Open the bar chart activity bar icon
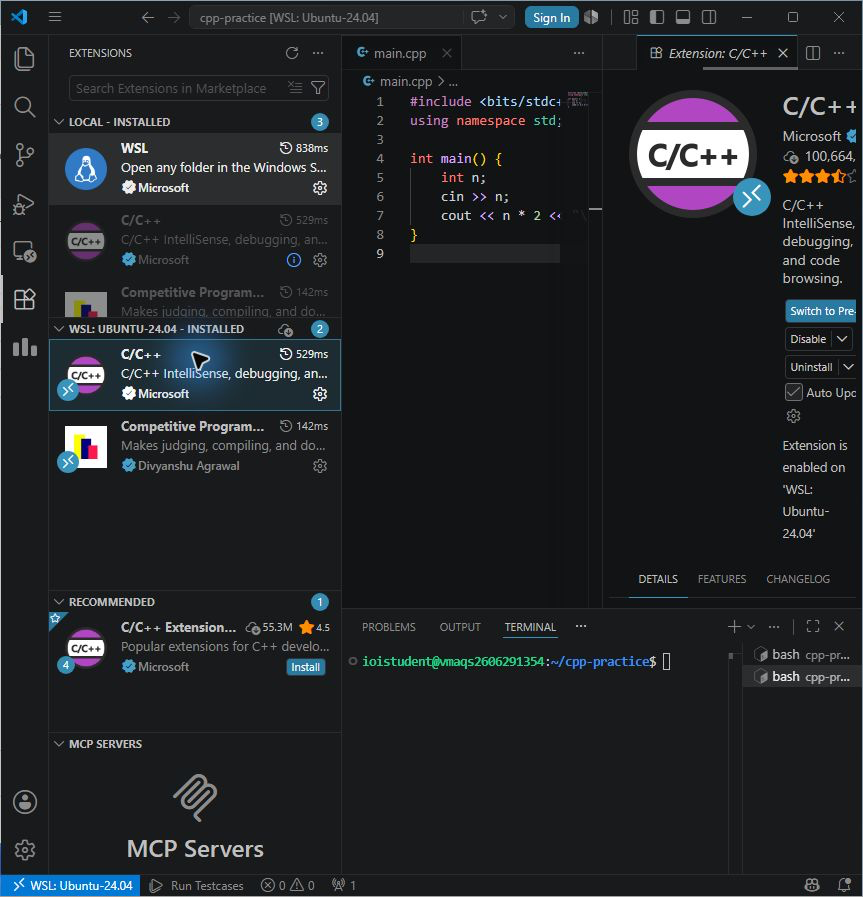The image size is (863, 897). tap(24, 347)
